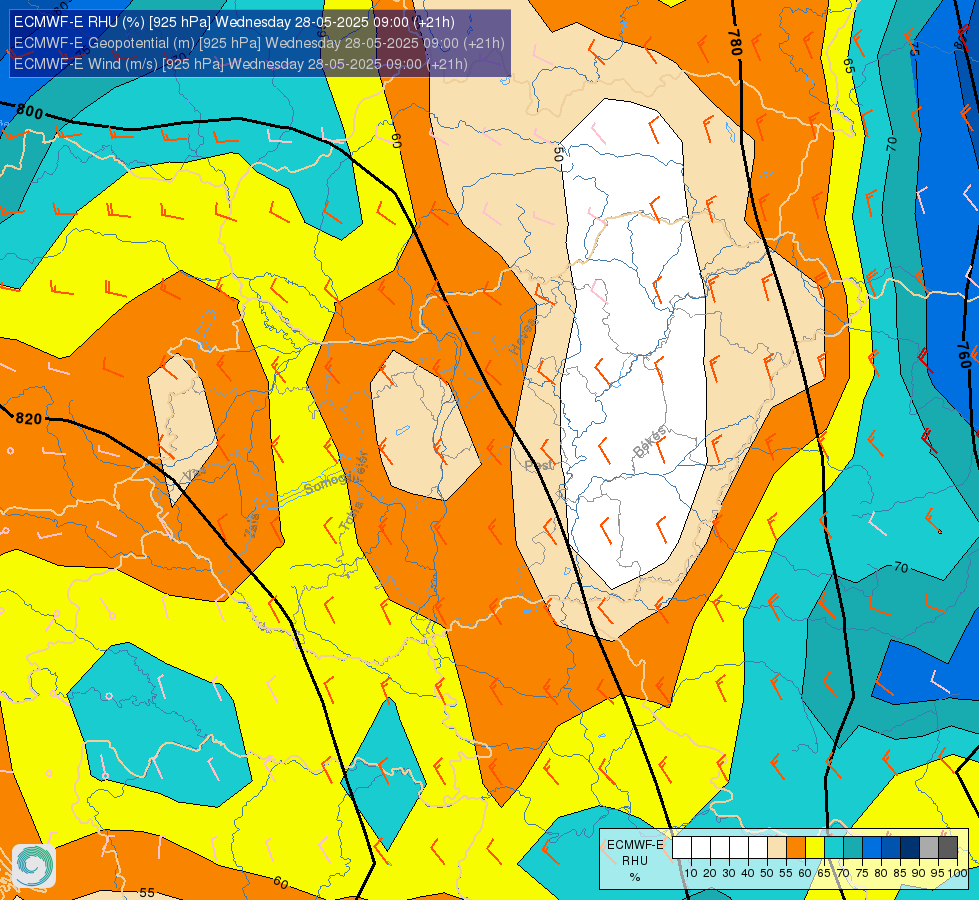Select the ECMWF-E Geopotential (m) header line
979x900 pixels.
point(259,43)
